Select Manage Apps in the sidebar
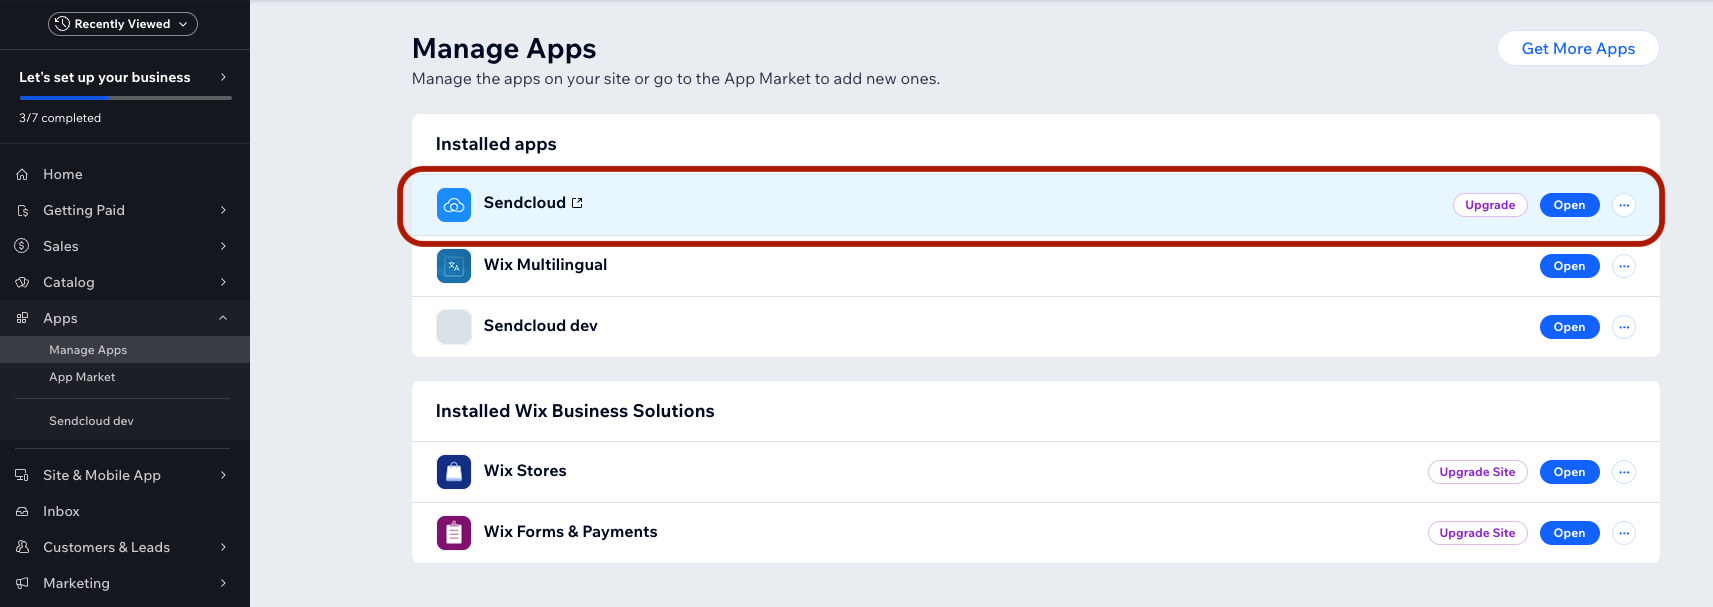Viewport: 1713px width, 607px height. (125, 350)
